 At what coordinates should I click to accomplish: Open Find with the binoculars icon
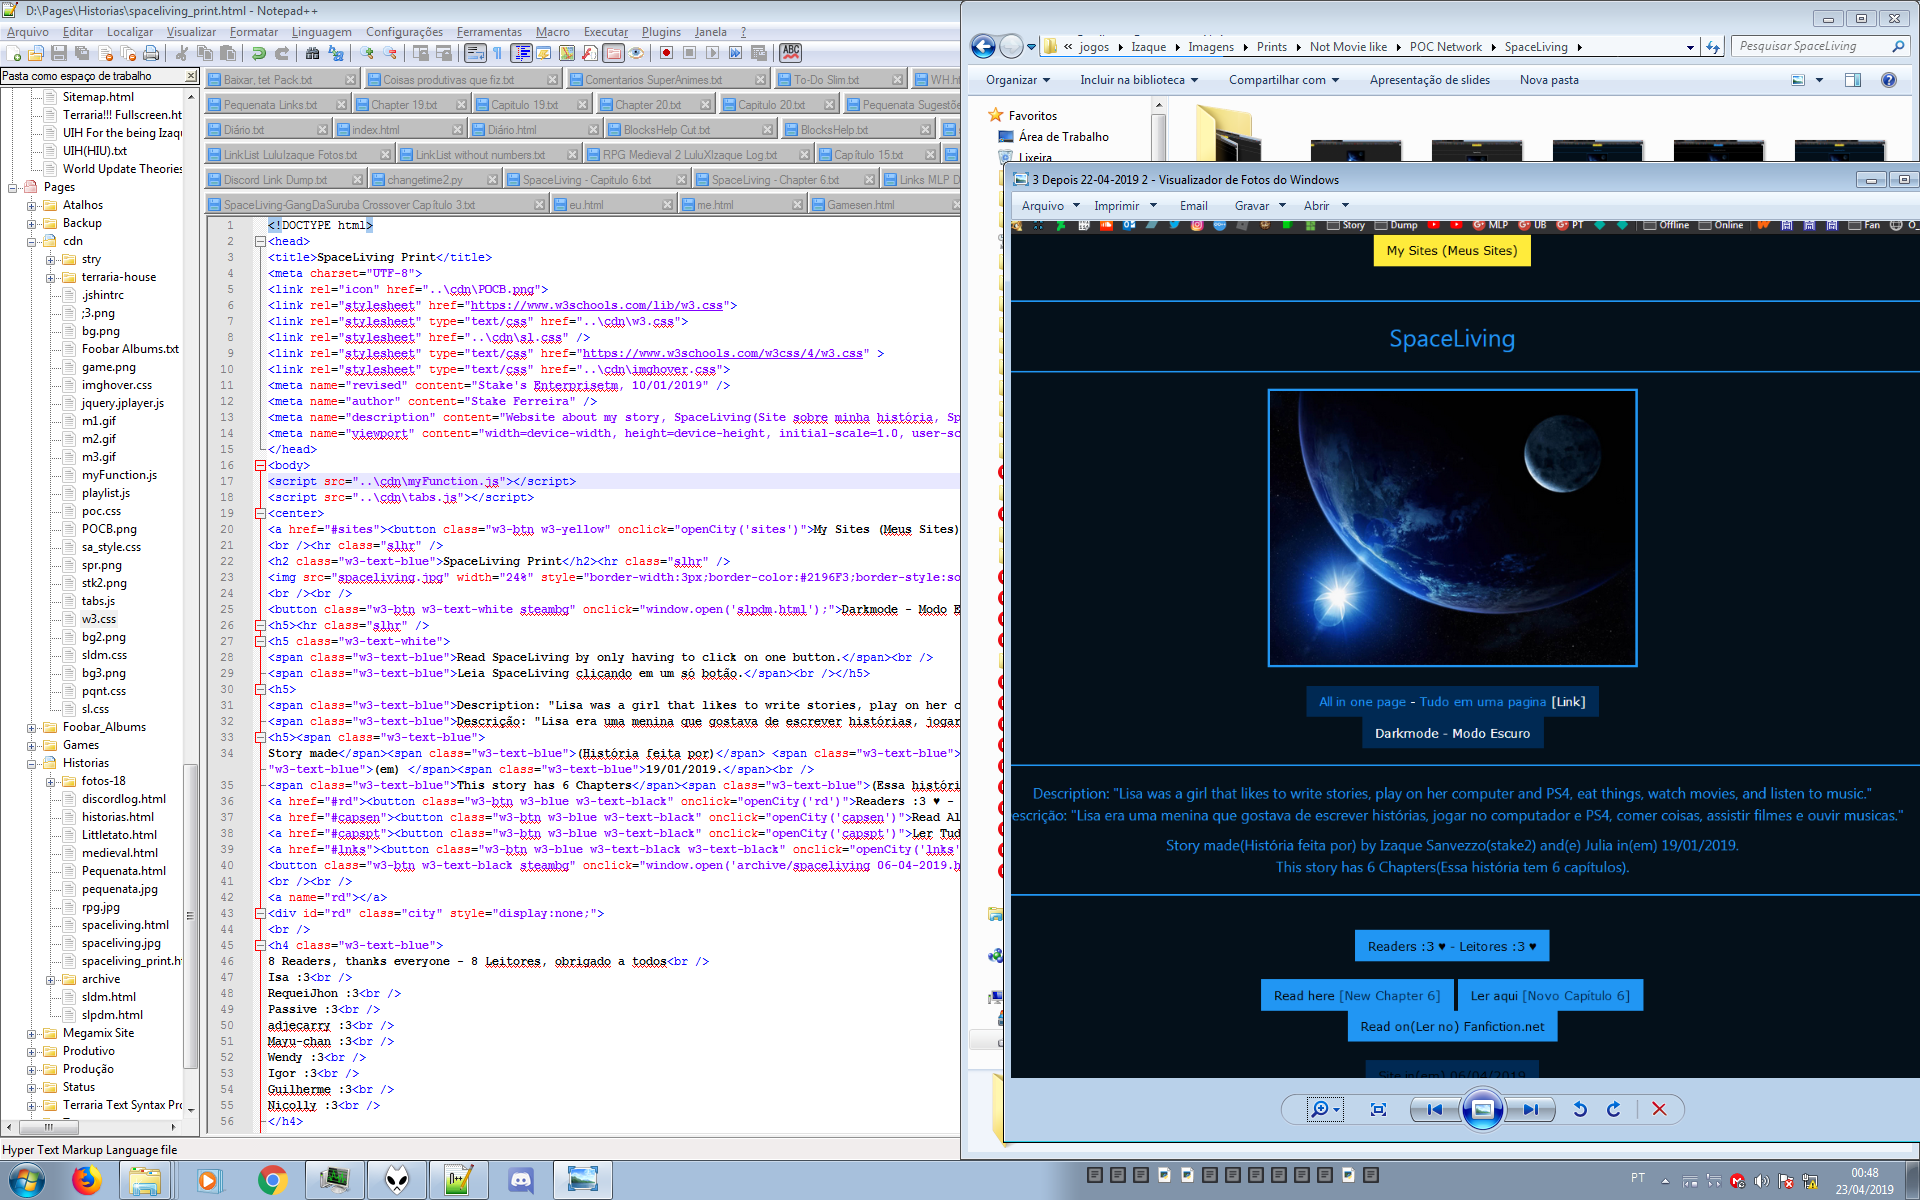pos(312,53)
